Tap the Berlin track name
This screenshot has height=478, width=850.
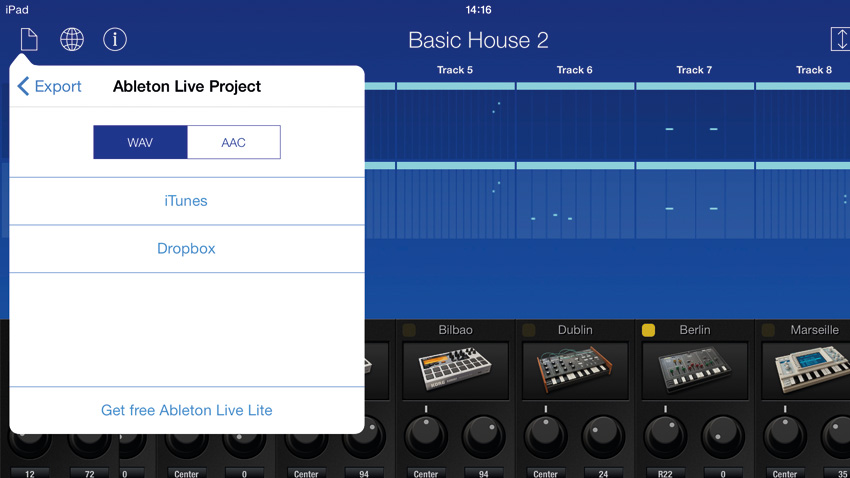pyautogui.click(x=695, y=330)
